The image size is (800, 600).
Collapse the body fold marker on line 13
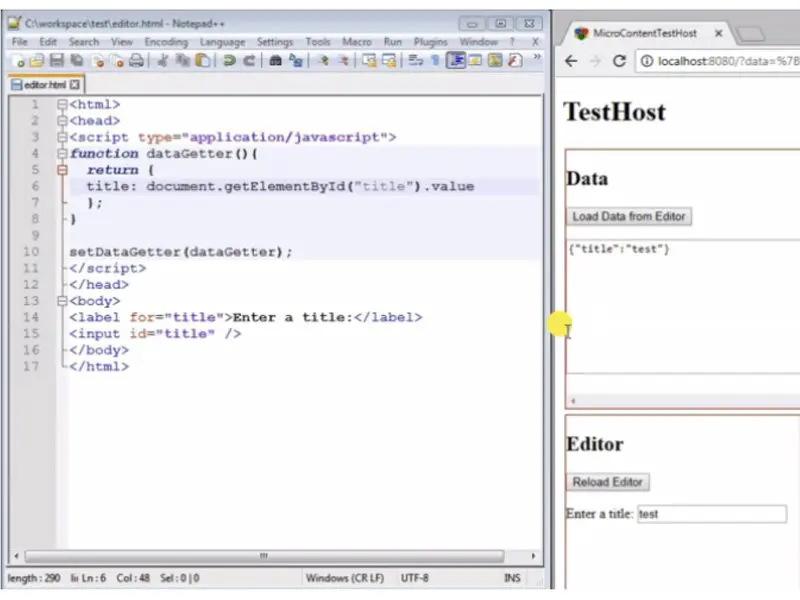[62, 301]
